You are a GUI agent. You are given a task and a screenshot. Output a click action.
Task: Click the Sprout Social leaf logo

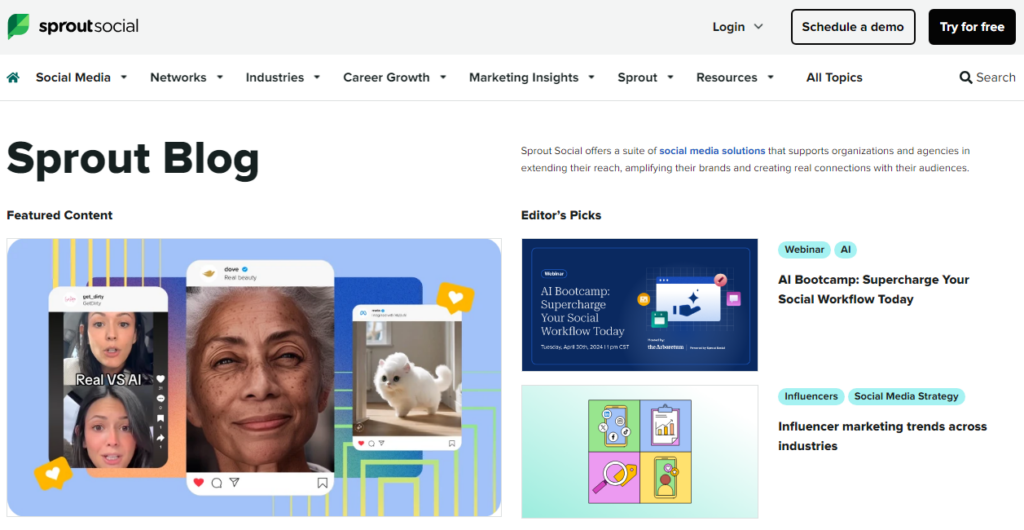(18, 26)
